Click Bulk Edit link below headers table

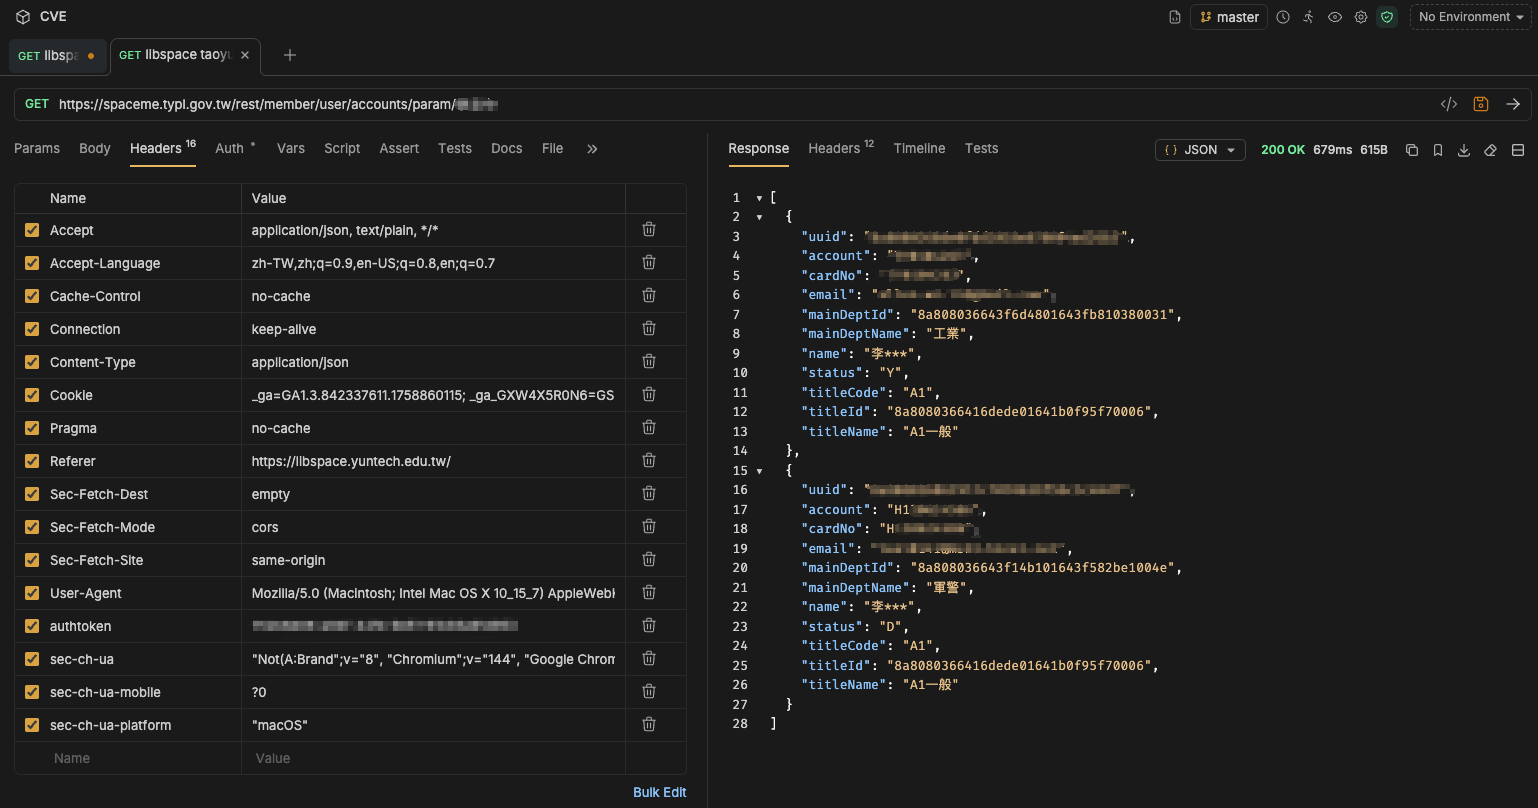pyautogui.click(x=660, y=792)
